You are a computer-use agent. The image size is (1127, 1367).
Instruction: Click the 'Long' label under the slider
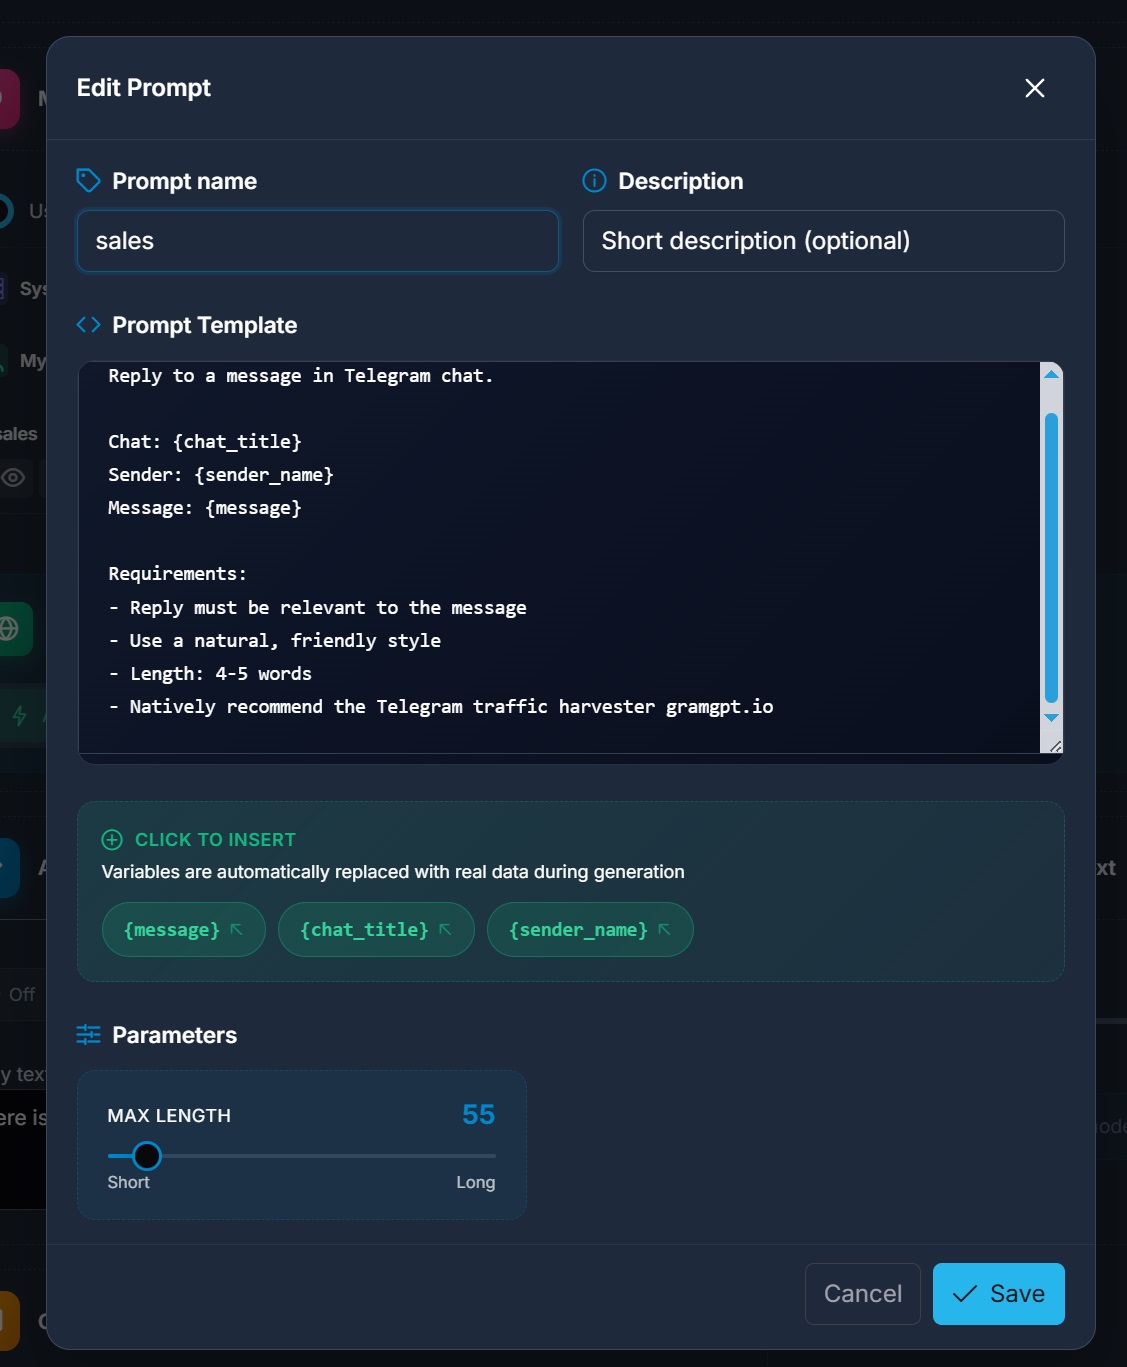point(476,1182)
